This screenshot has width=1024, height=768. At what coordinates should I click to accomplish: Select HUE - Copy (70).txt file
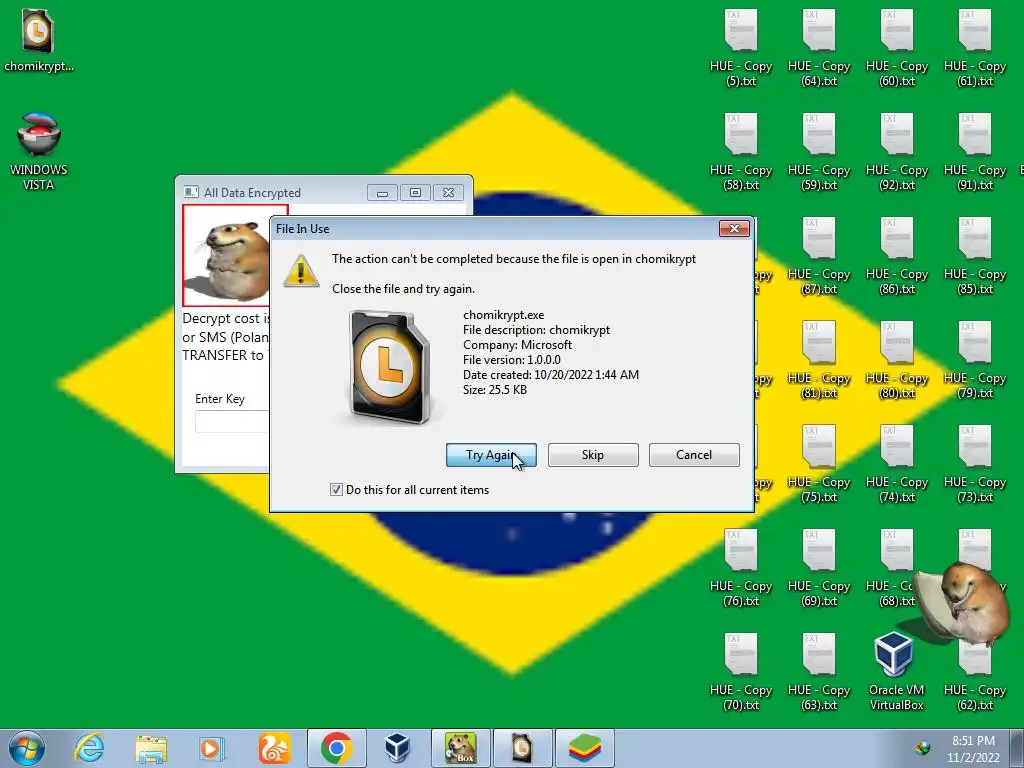click(x=741, y=671)
